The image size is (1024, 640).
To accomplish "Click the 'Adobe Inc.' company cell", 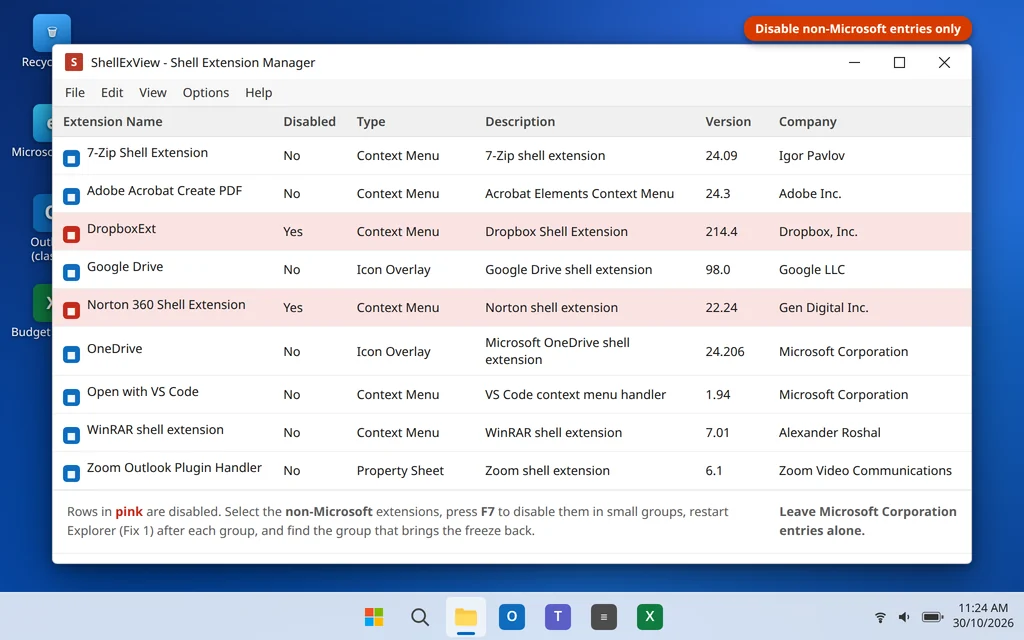I will click(810, 193).
